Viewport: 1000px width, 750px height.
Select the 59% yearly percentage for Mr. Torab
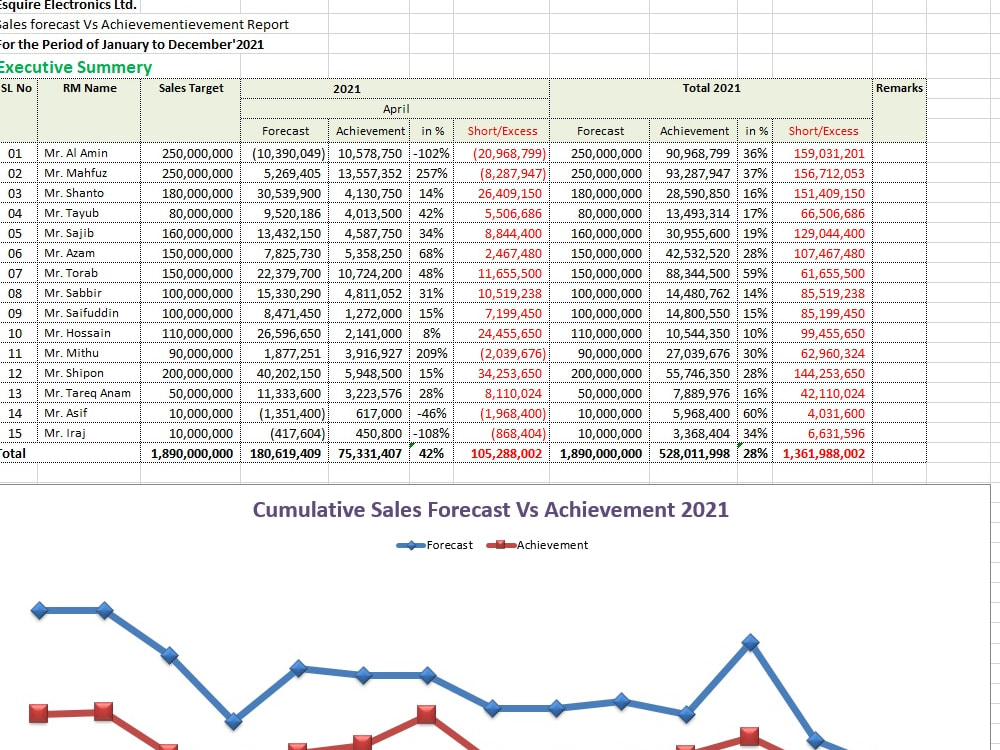click(x=755, y=273)
